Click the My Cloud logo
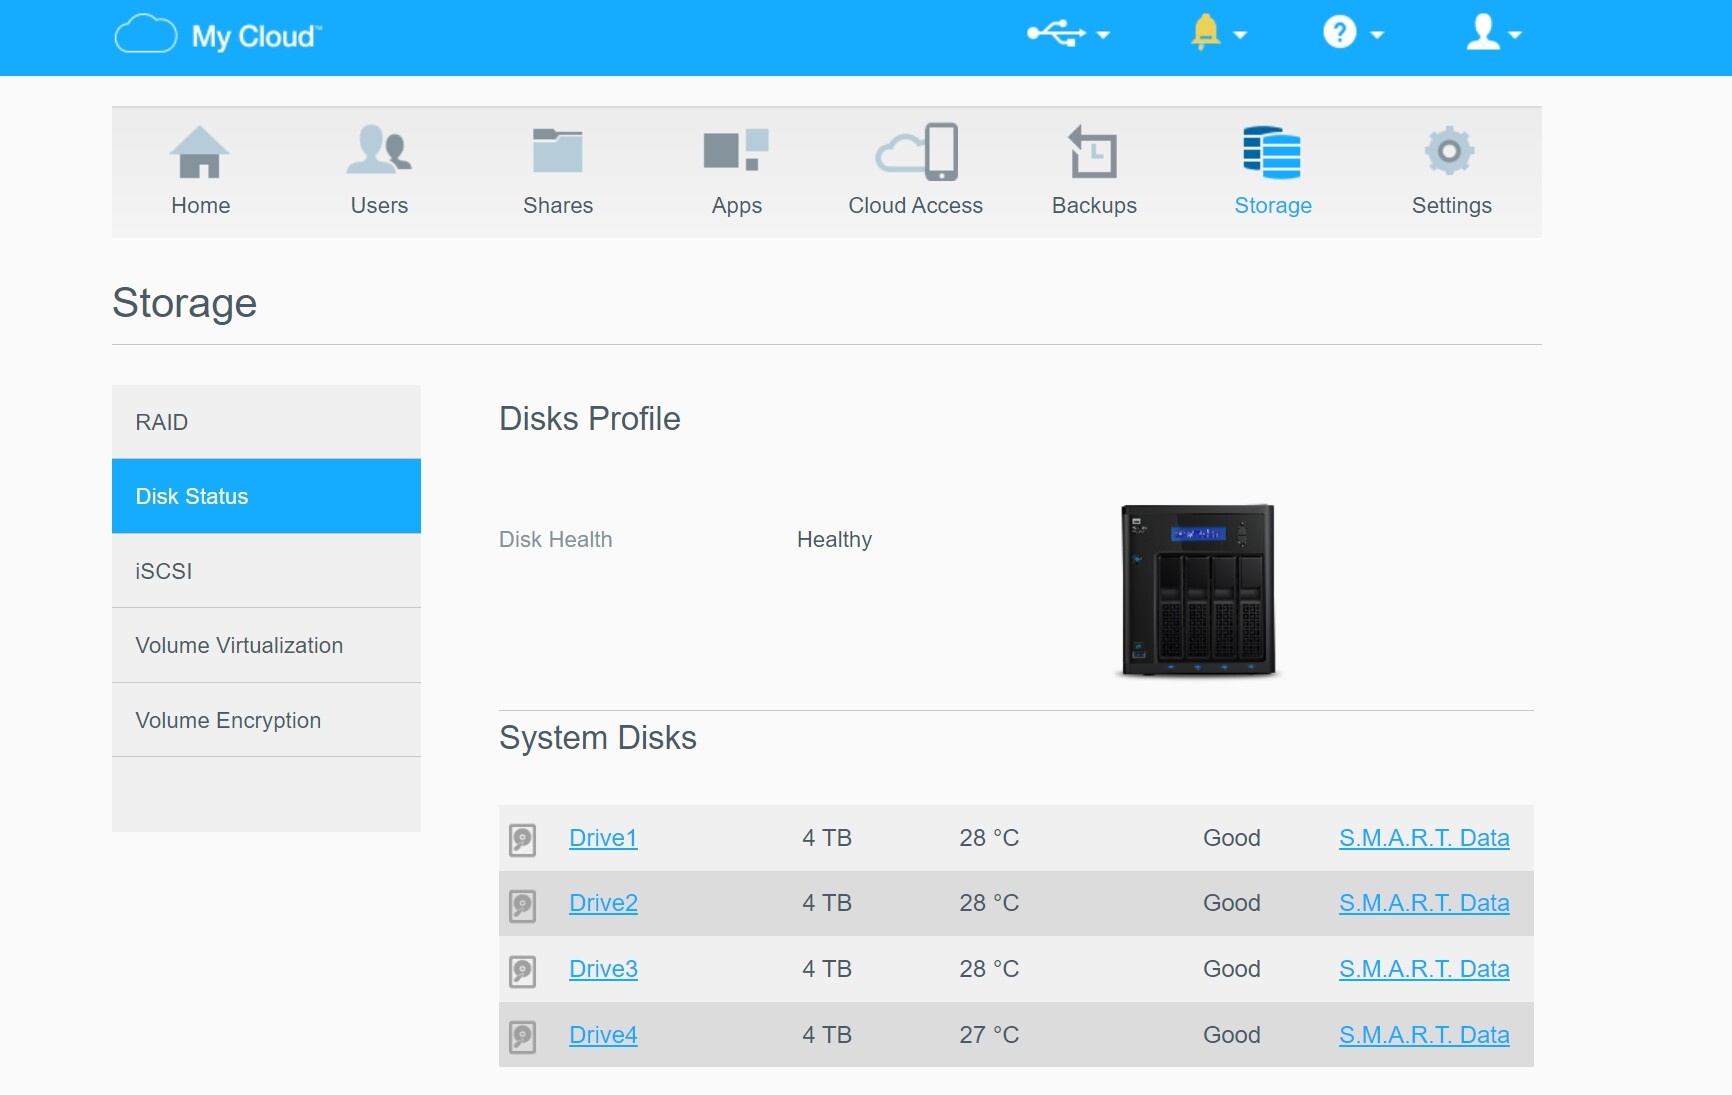Viewport: 1732px width, 1095px height. [218, 35]
